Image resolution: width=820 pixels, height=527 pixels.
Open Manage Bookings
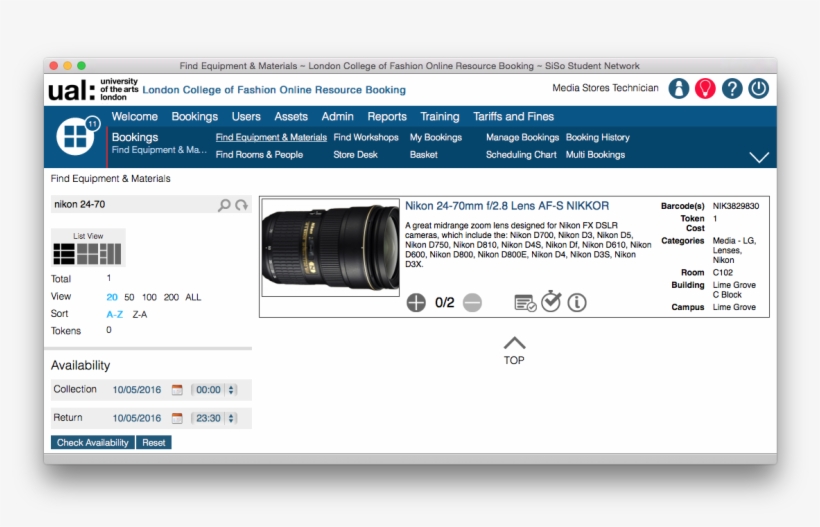(522, 137)
